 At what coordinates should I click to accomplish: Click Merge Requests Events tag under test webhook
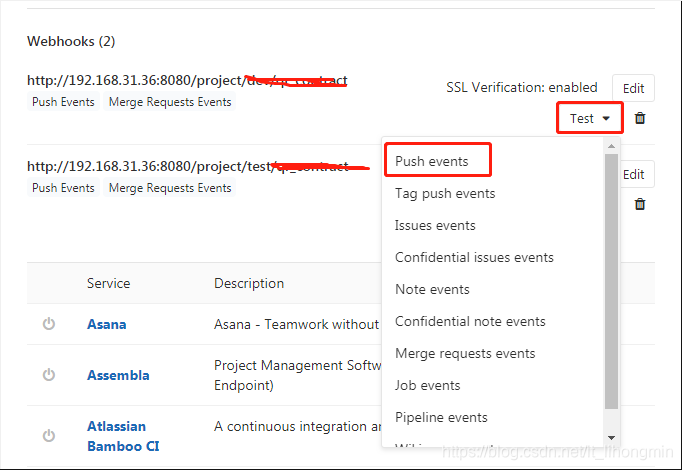170,188
